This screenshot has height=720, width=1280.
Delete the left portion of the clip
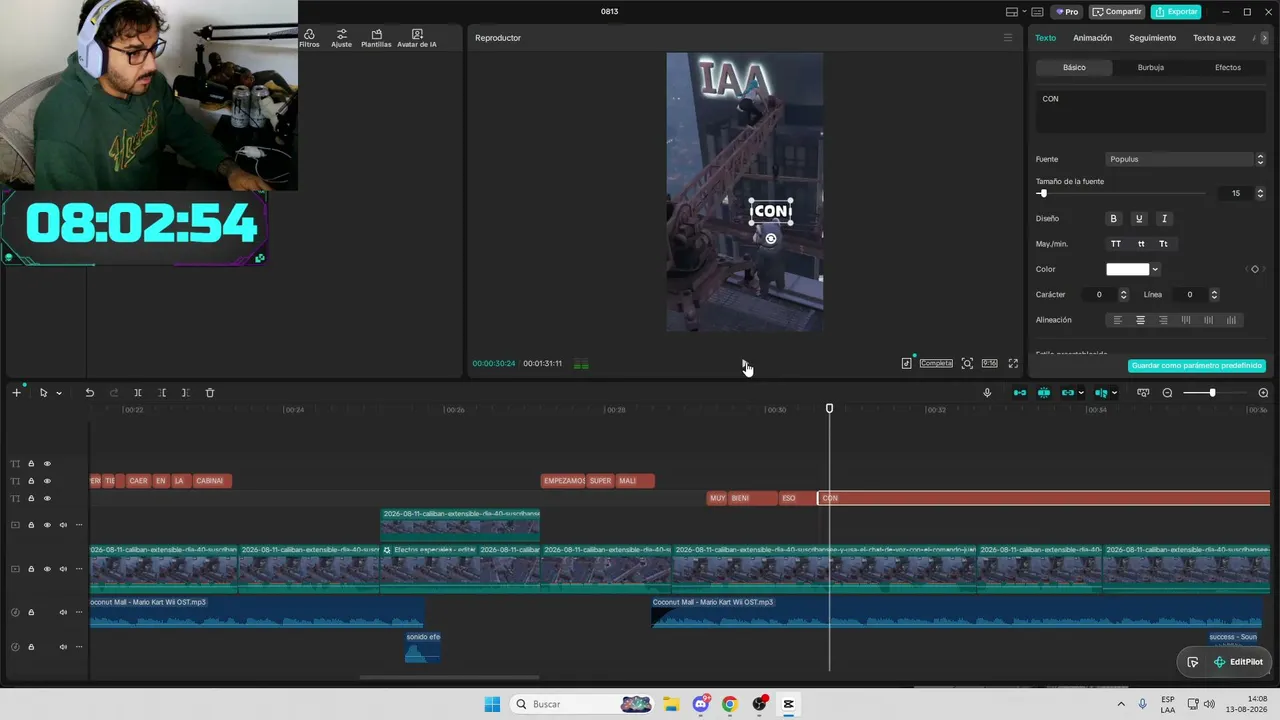coord(162,393)
